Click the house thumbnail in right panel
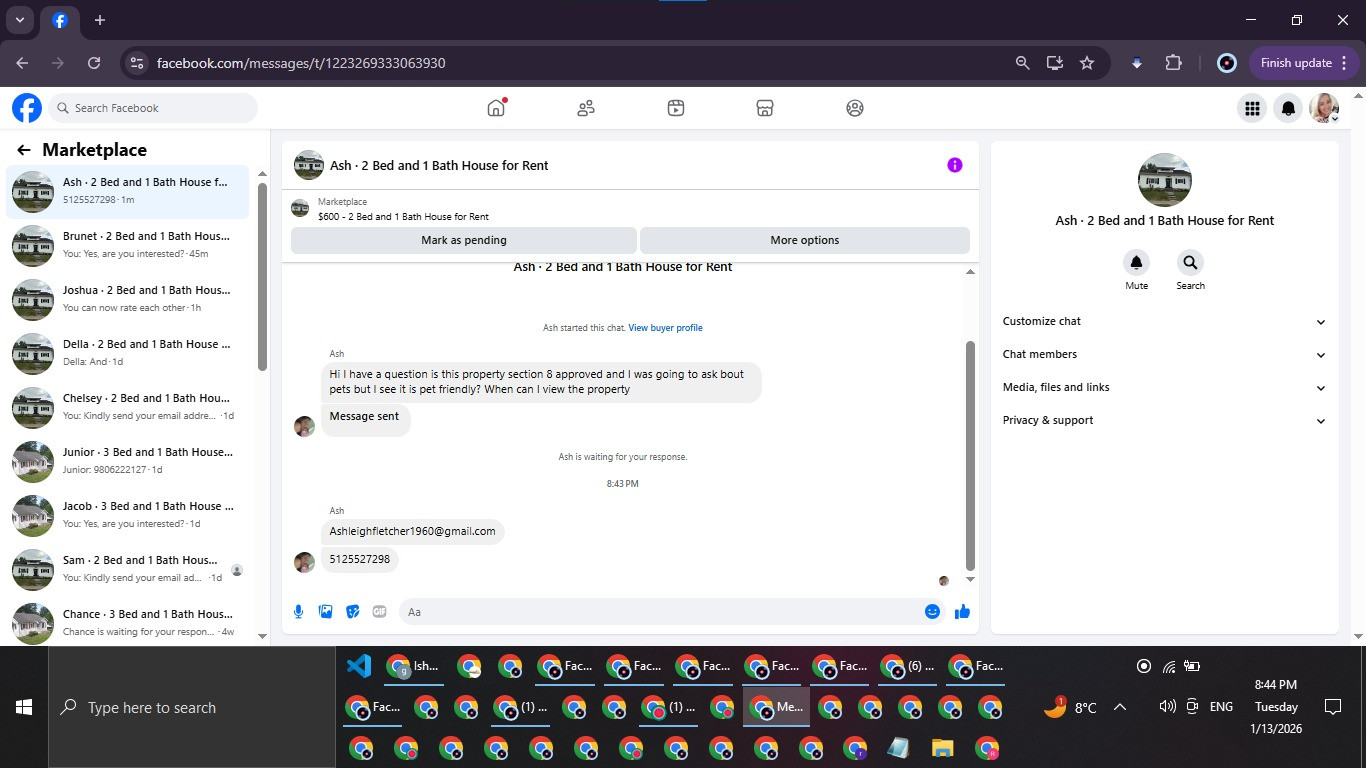 click(x=1164, y=180)
